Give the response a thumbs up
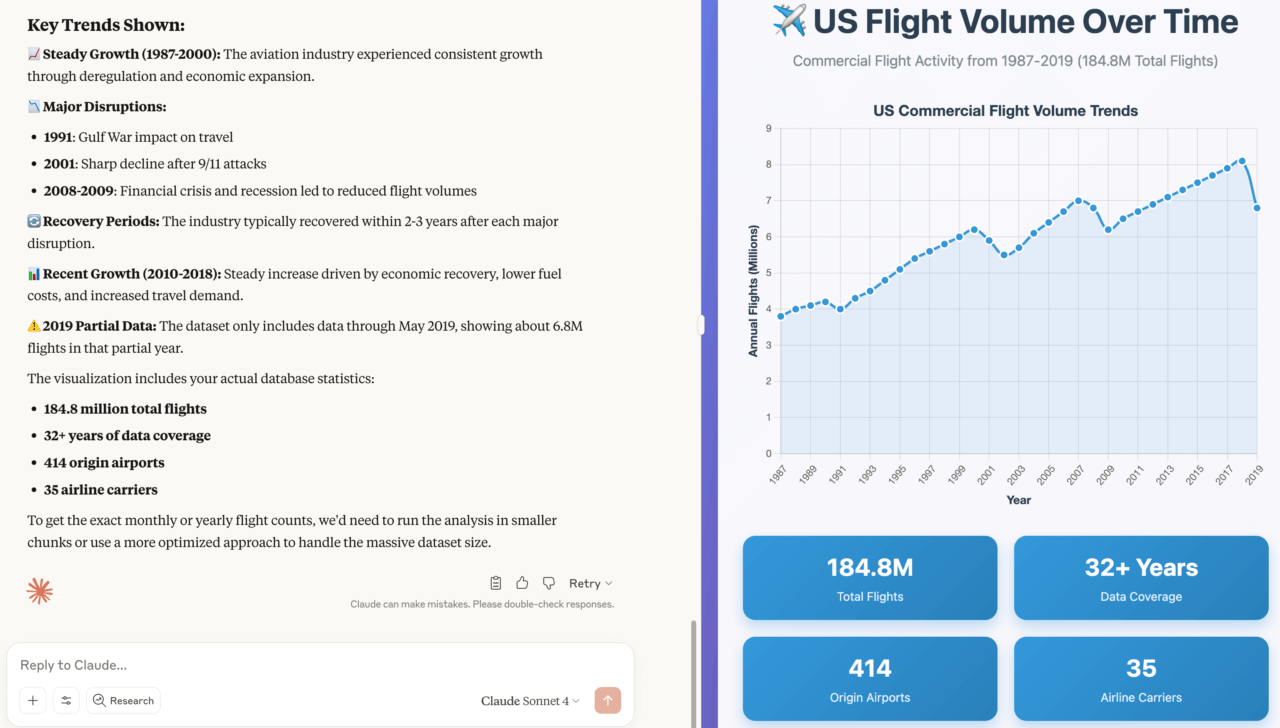Viewport: 1280px width, 728px height. pos(521,582)
